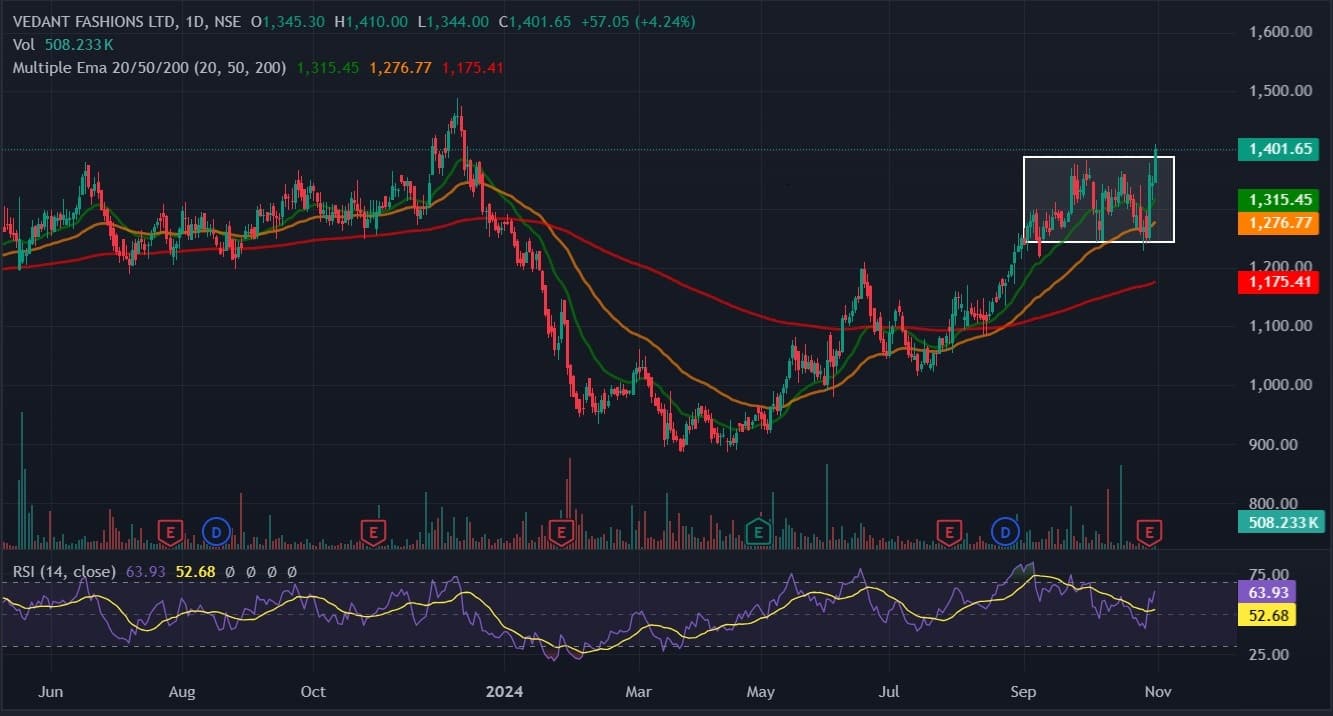Image resolution: width=1333 pixels, height=716 pixels.
Task: Click the green 1,315.45 EMA price label
Action: point(1278,200)
